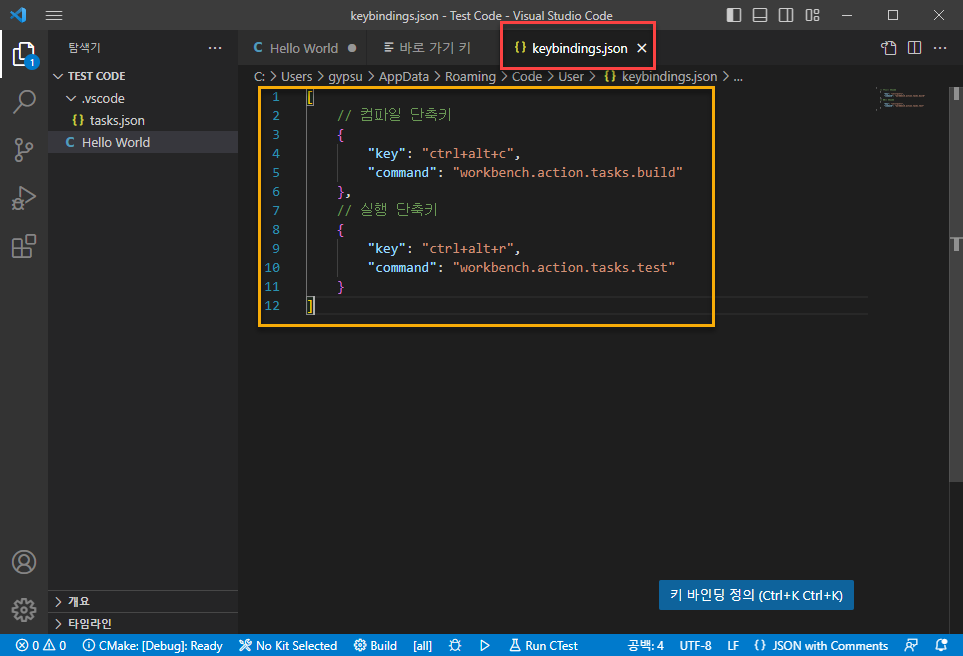Open the Accounts icon in activity bar
The width and height of the screenshot is (963, 656).
click(x=24, y=562)
